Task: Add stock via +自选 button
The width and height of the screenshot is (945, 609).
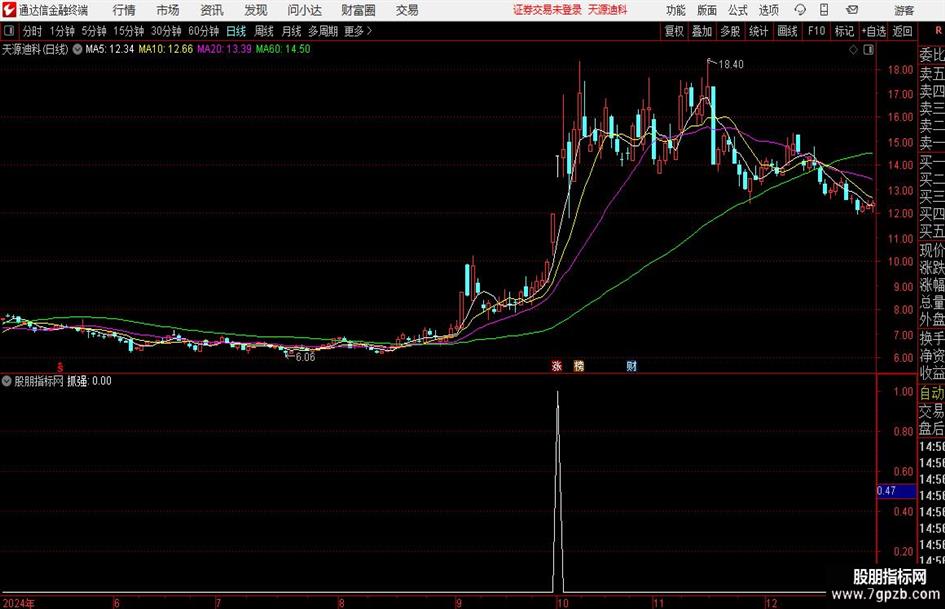Action: [873, 31]
